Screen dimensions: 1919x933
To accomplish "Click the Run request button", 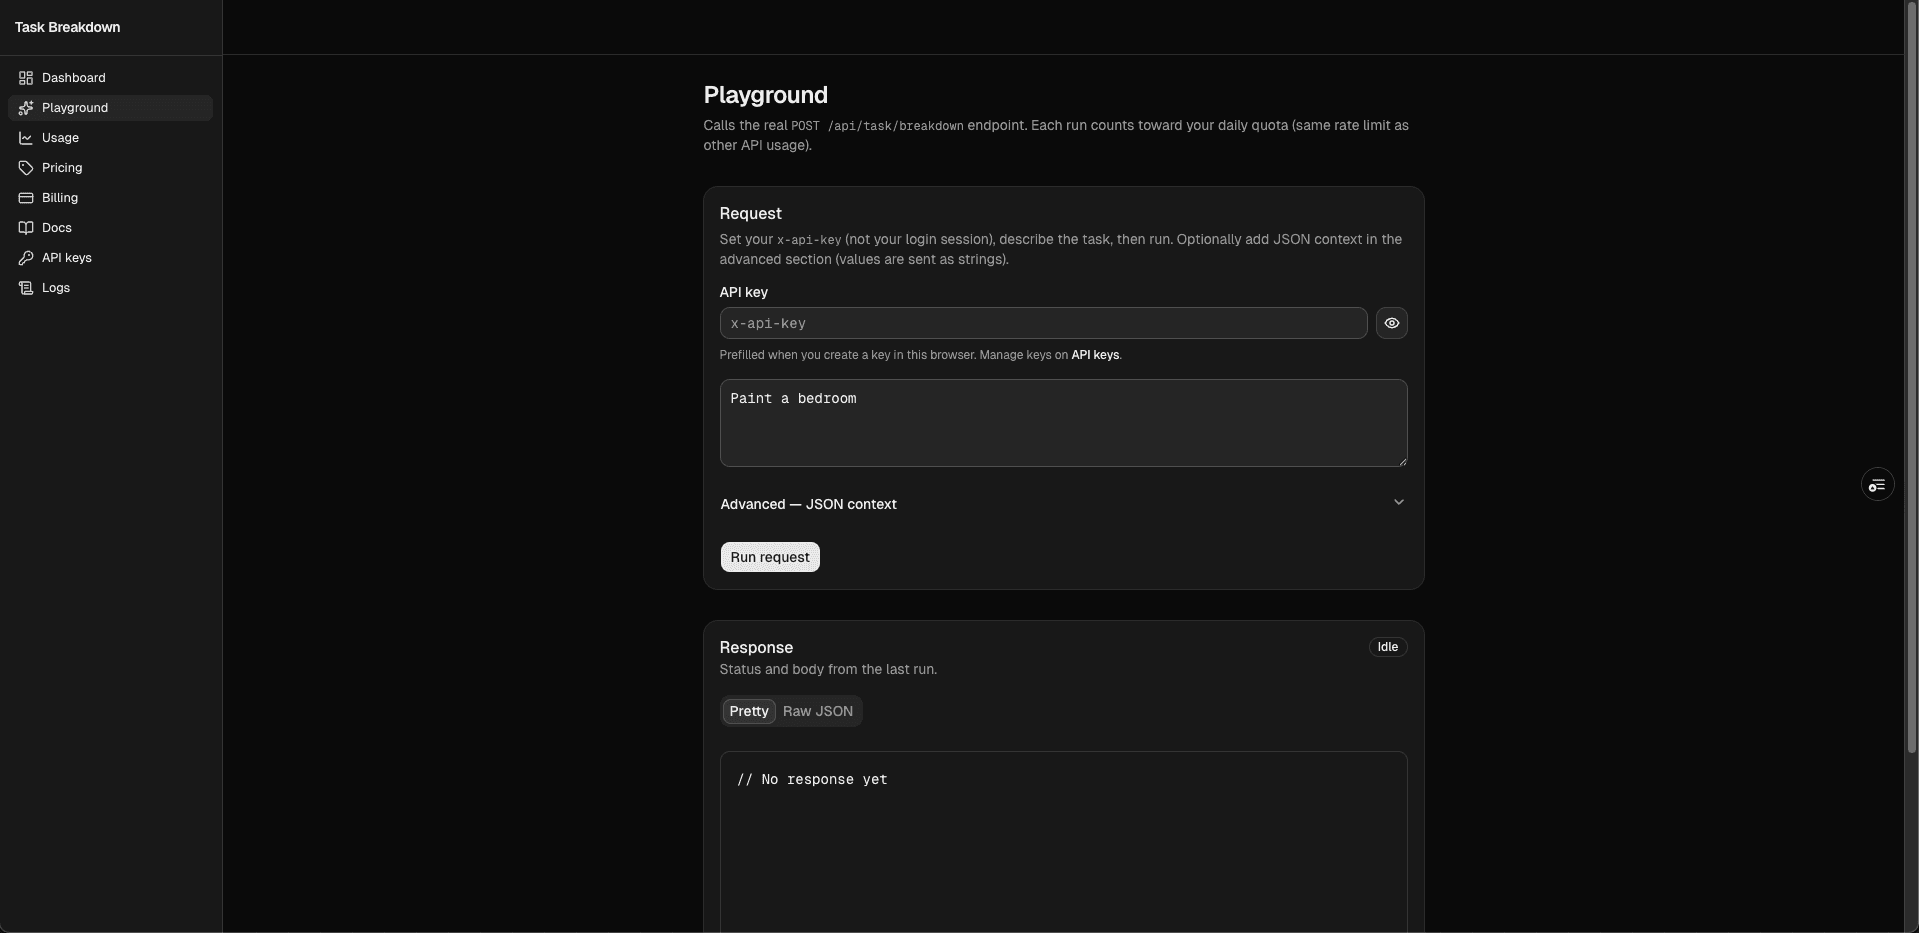I will pyautogui.click(x=769, y=557).
